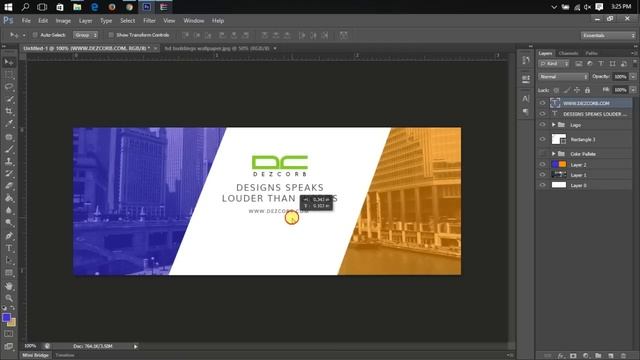This screenshot has width=640, height=360.
Task: Change screen mode icon at toolbox bottom
Action: coord(9,346)
